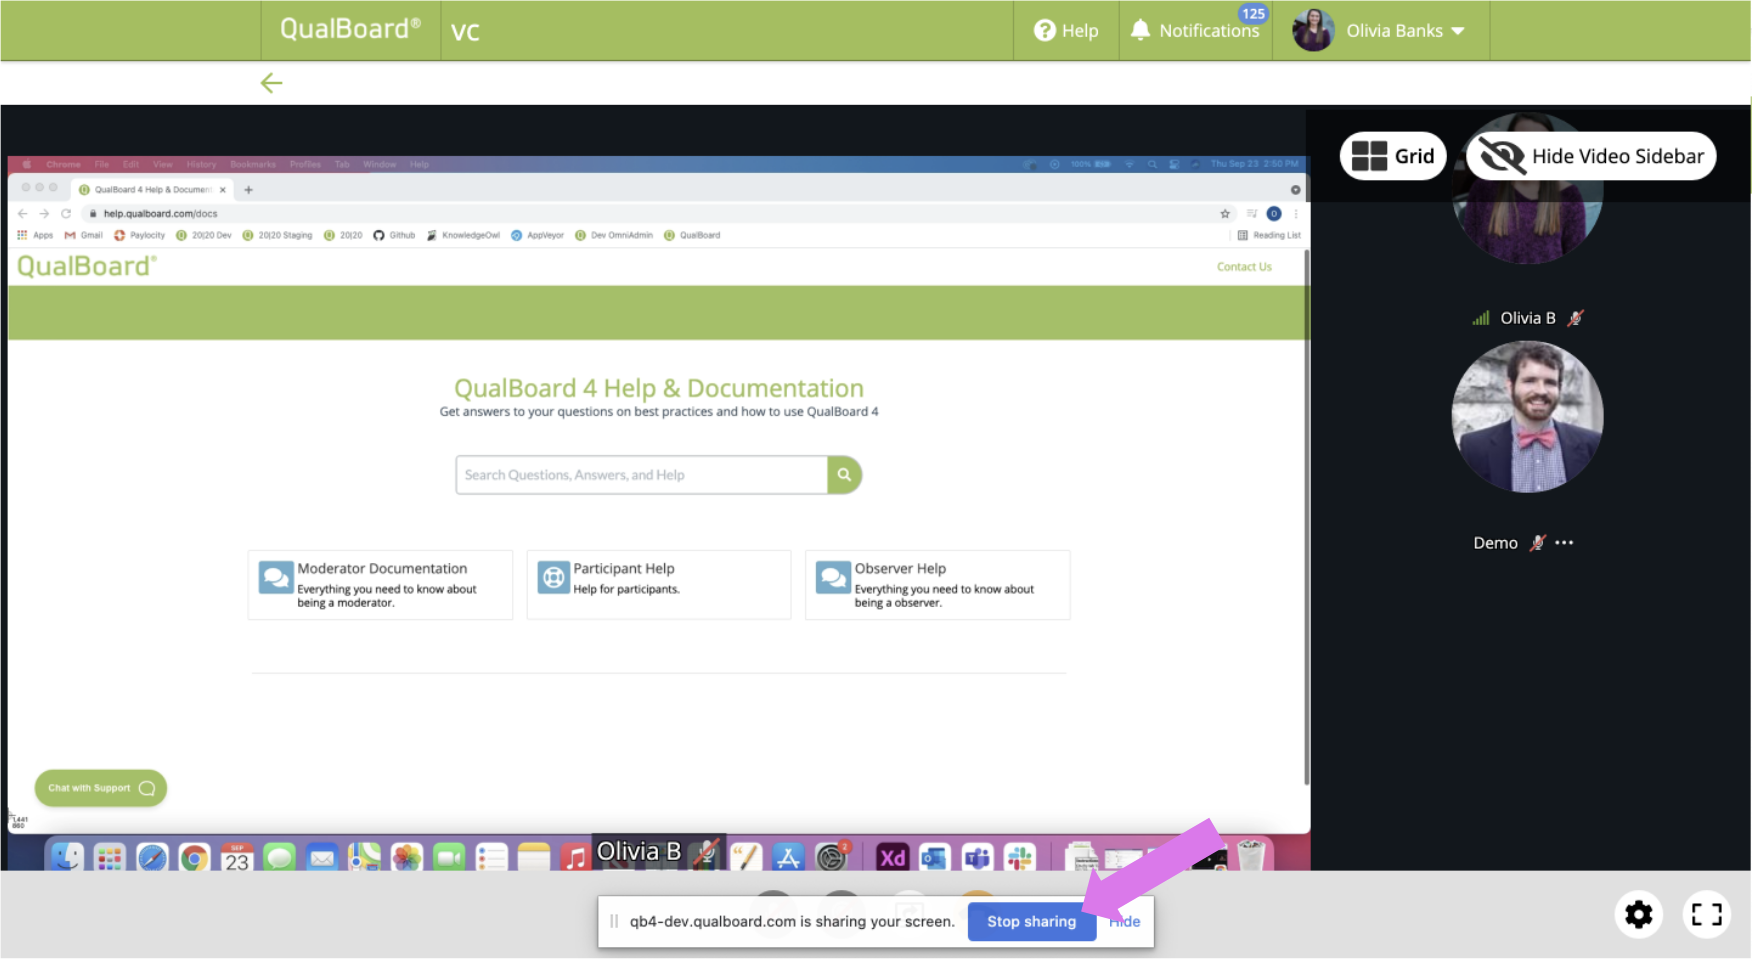This screenshot has height=962, width=1752.
Task: Open the Chrome profile icon in shared screen
Action: pos(1274,213)
